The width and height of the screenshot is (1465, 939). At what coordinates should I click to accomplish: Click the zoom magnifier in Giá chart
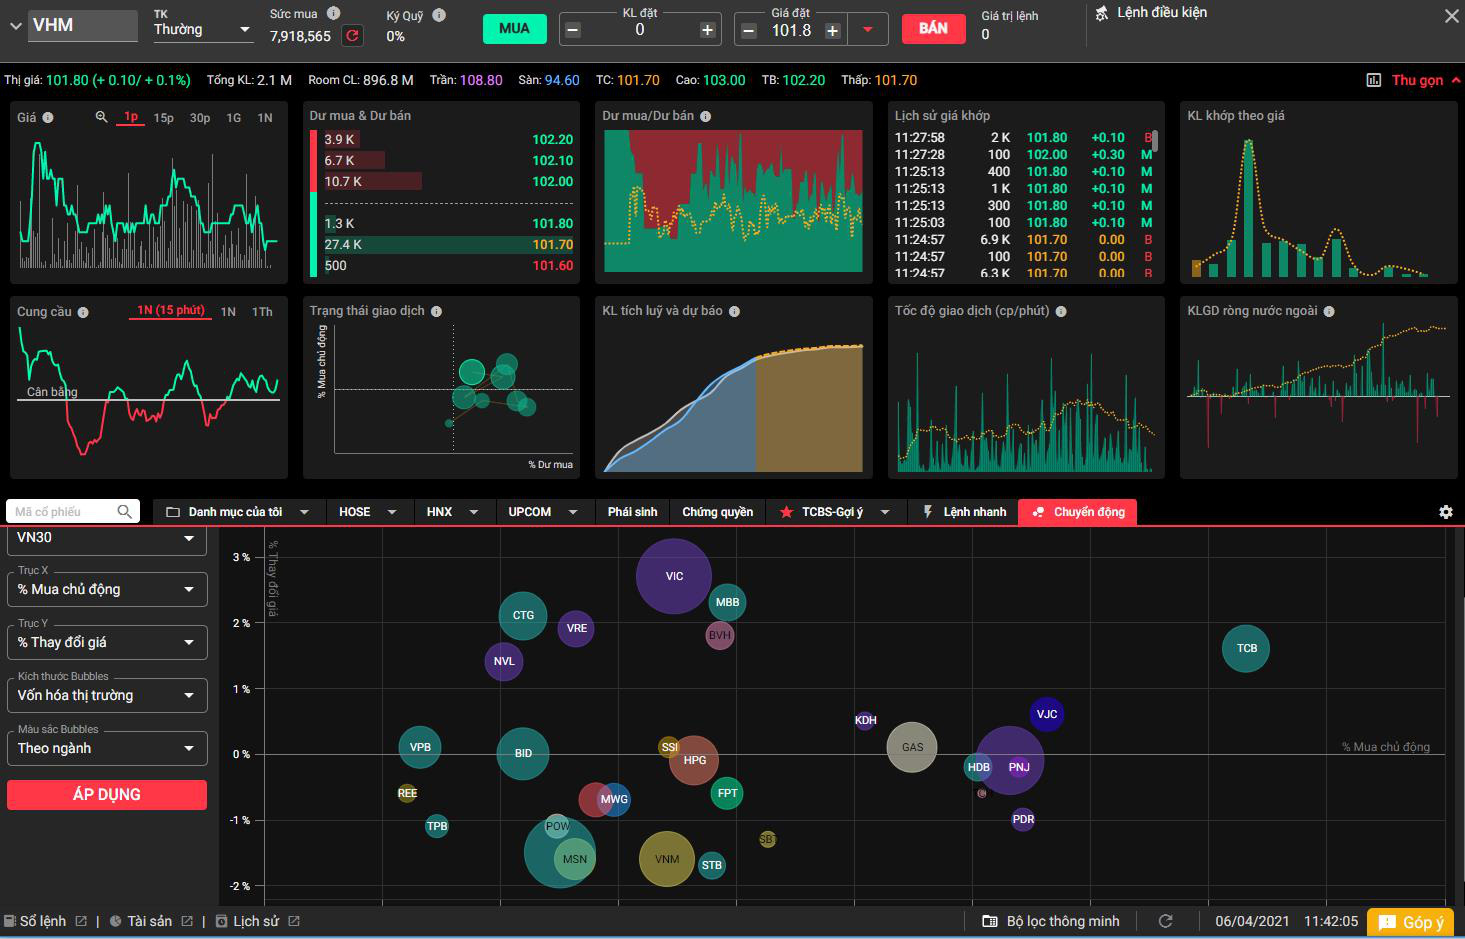click(101, 117)
